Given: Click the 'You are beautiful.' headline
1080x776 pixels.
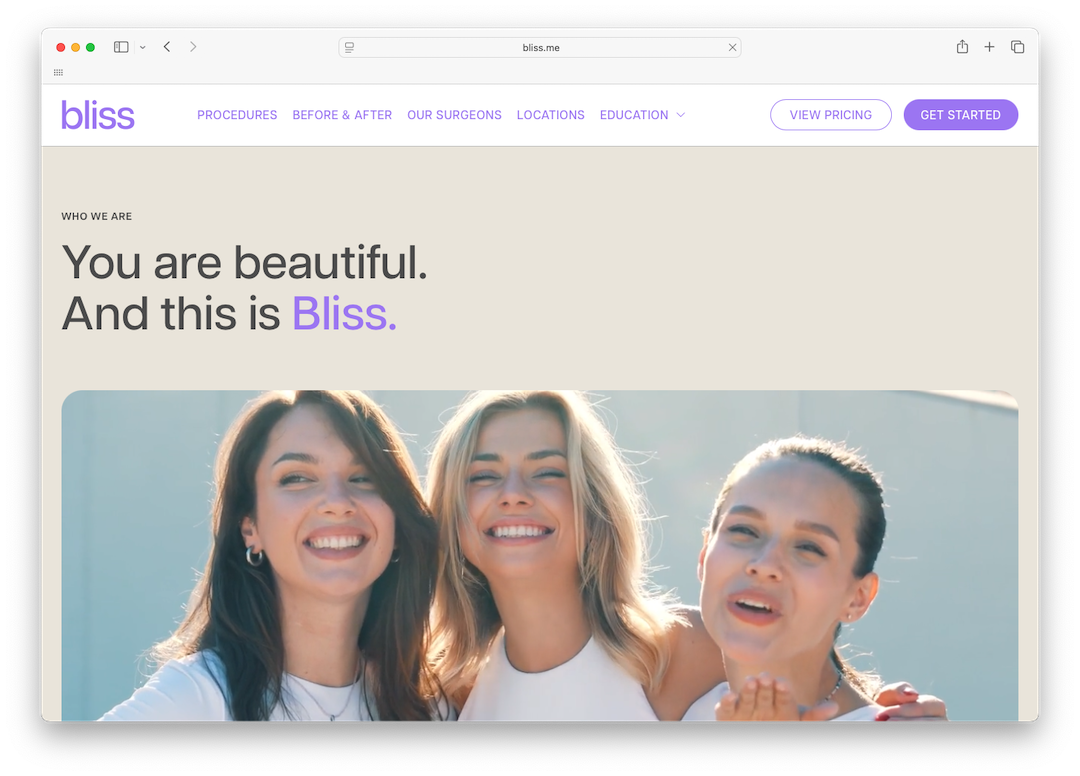Looking at the screenshot, I should pyautogui.click(x=245, y=263).
